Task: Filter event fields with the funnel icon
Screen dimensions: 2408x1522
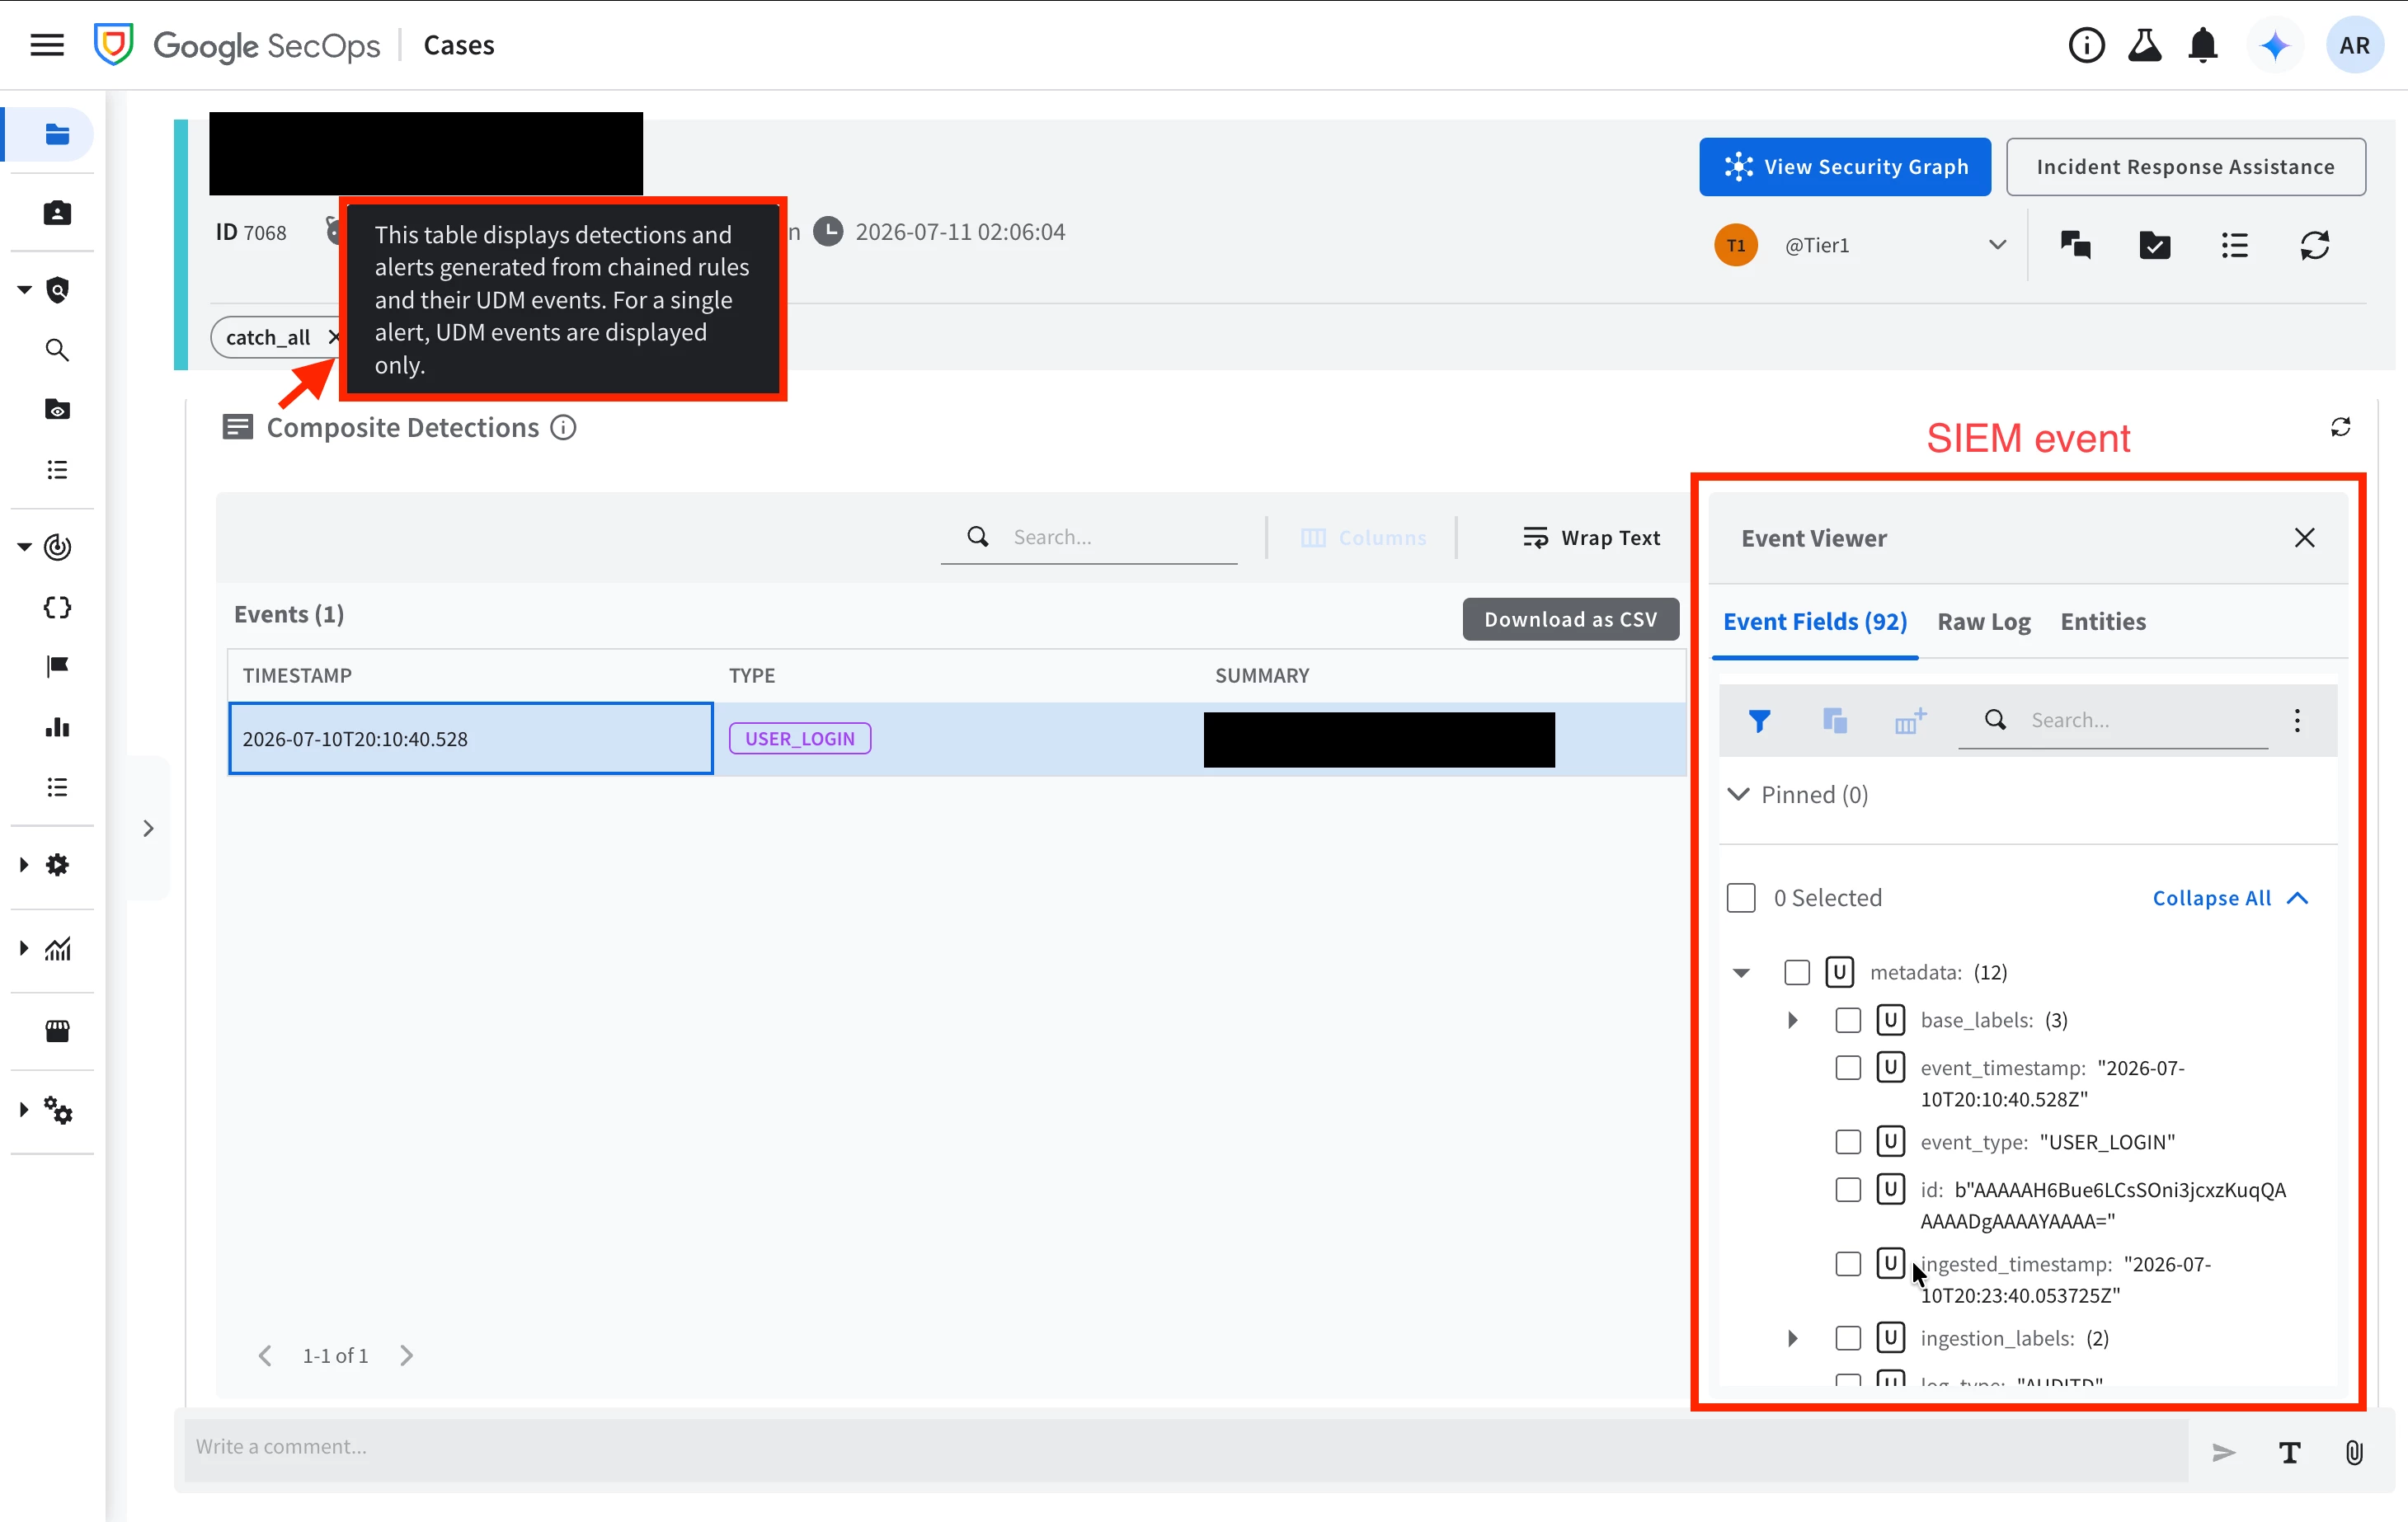Action: [x=1759, y=720]
